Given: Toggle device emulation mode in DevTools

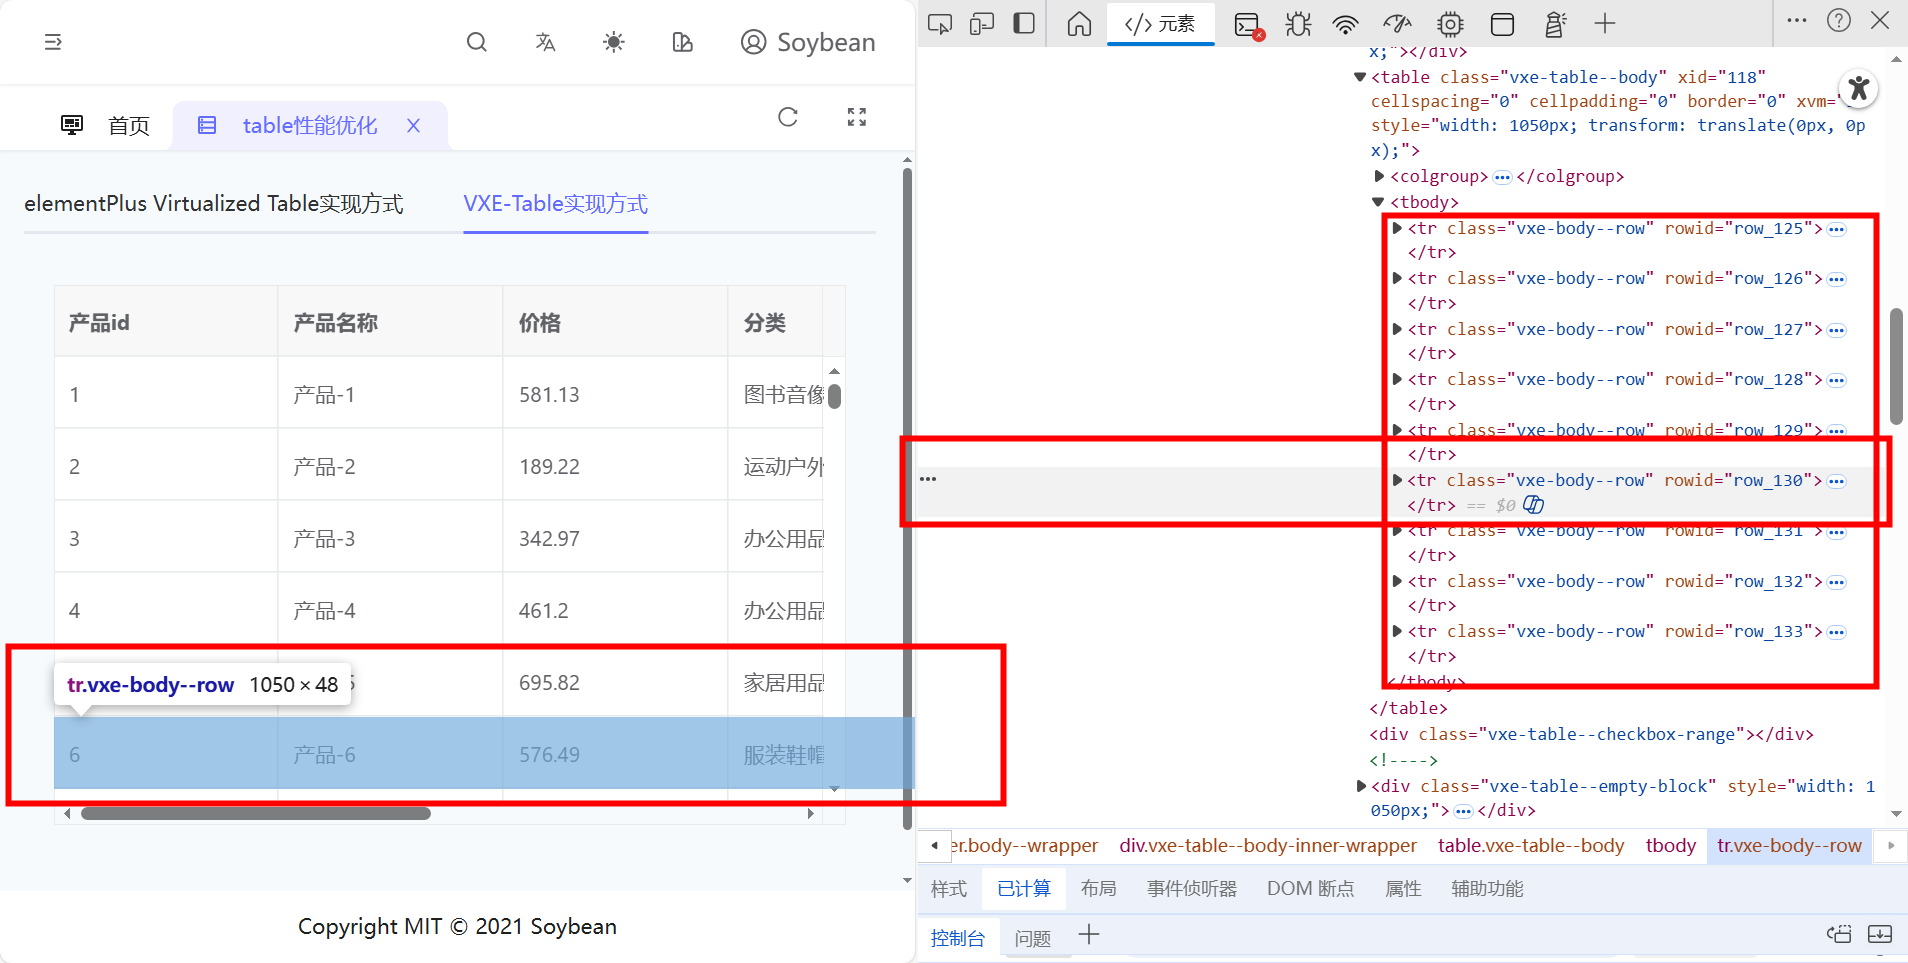Looking at the screenshot, I should click(982, 23).
